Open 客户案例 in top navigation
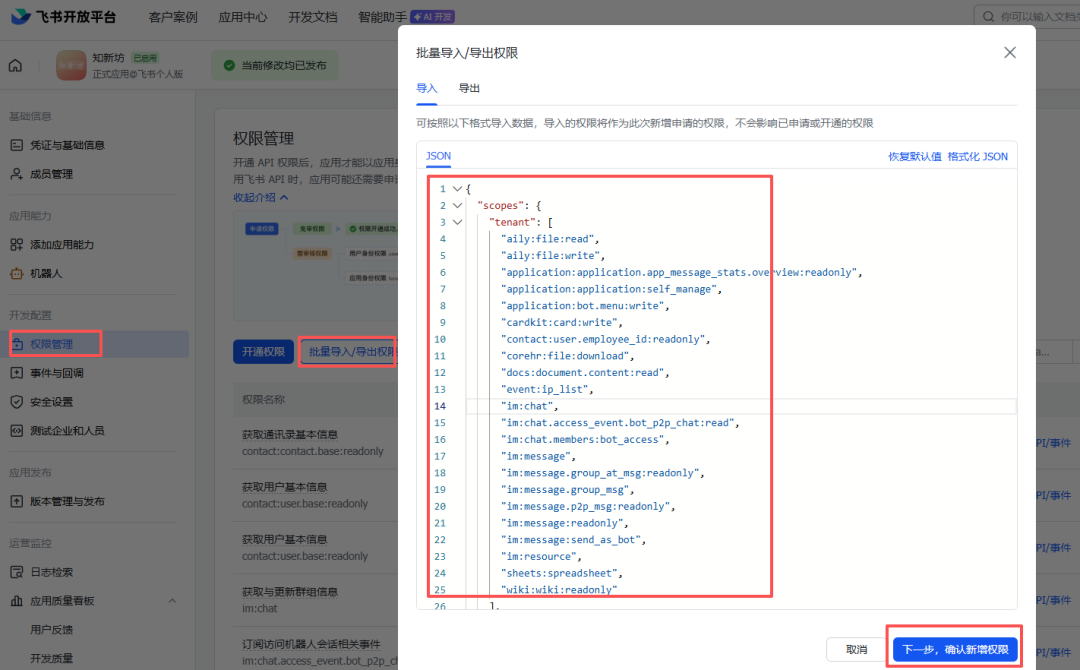This screenshot has height=670, width=1080. [173, 17]
